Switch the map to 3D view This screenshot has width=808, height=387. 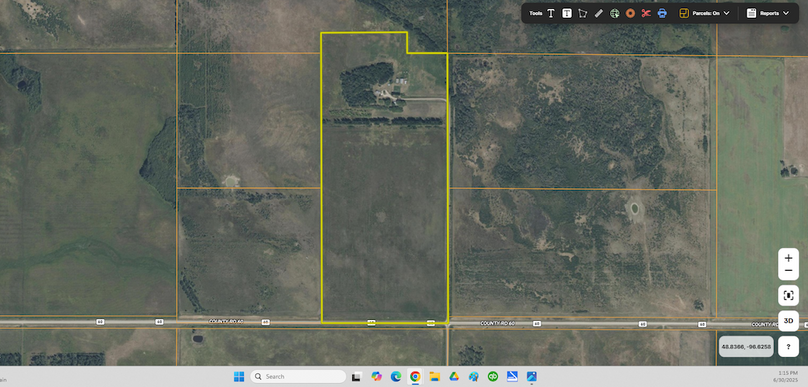(x=788, y=321)
